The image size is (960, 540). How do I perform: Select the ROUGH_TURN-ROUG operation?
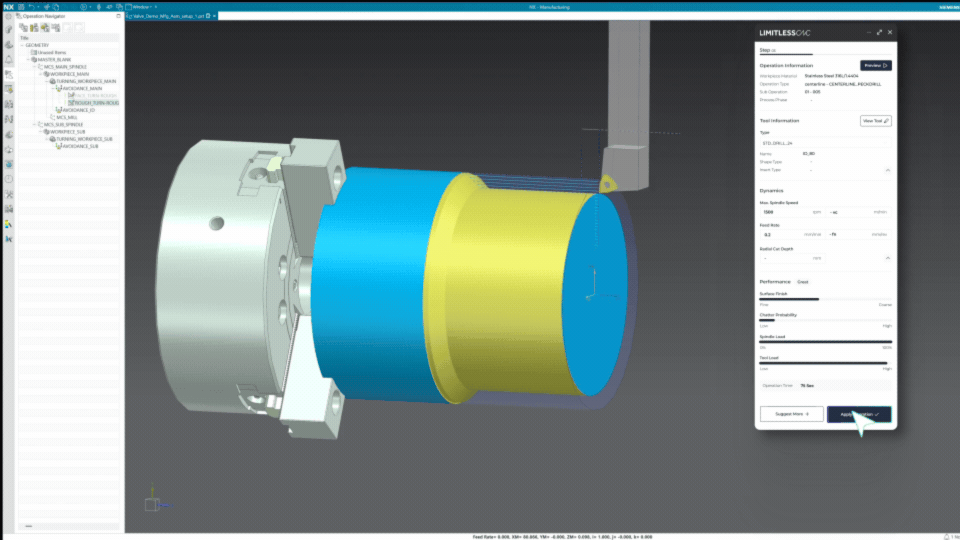(x=93, y=103)
